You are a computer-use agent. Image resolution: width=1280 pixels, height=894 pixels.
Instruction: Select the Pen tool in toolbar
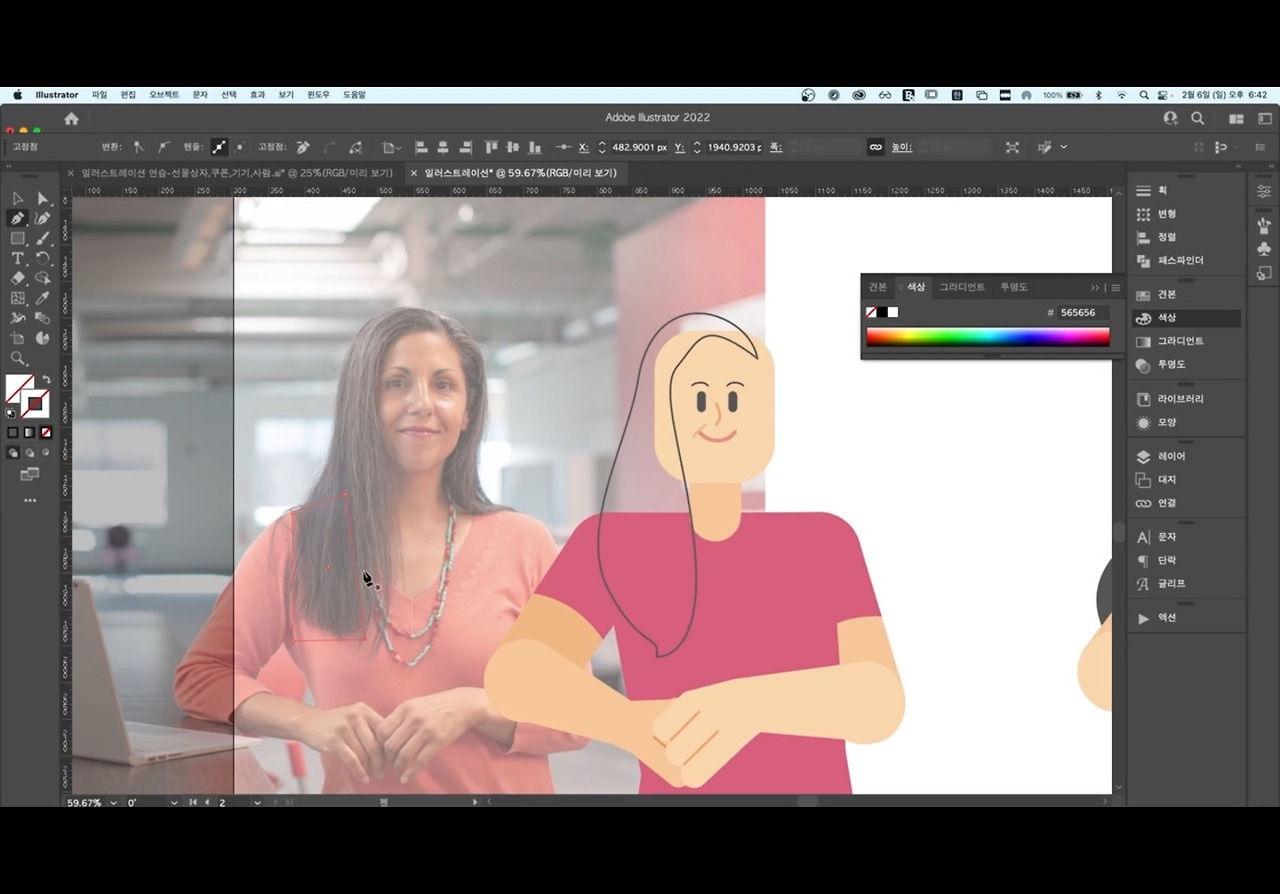tap(18, 219)
